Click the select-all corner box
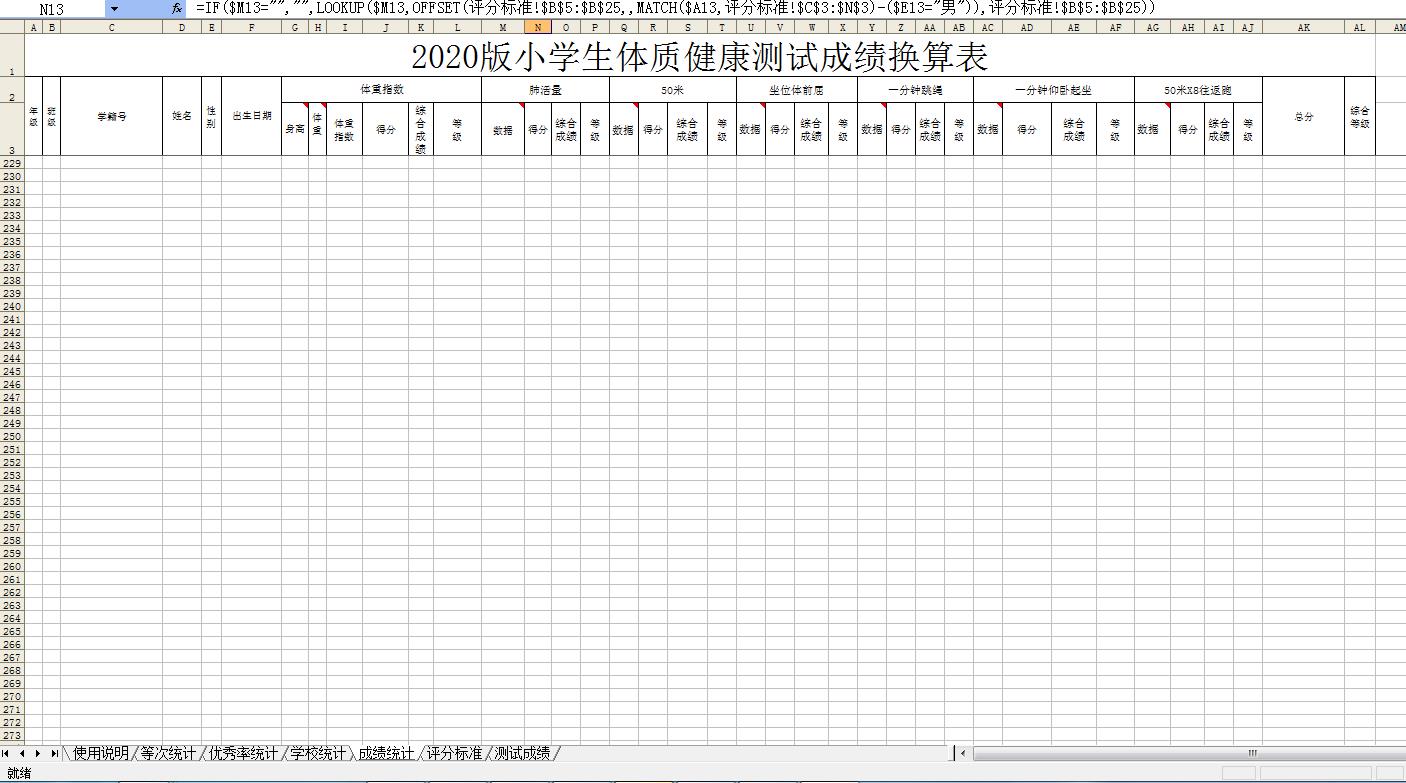 click(x=12, y=28)
